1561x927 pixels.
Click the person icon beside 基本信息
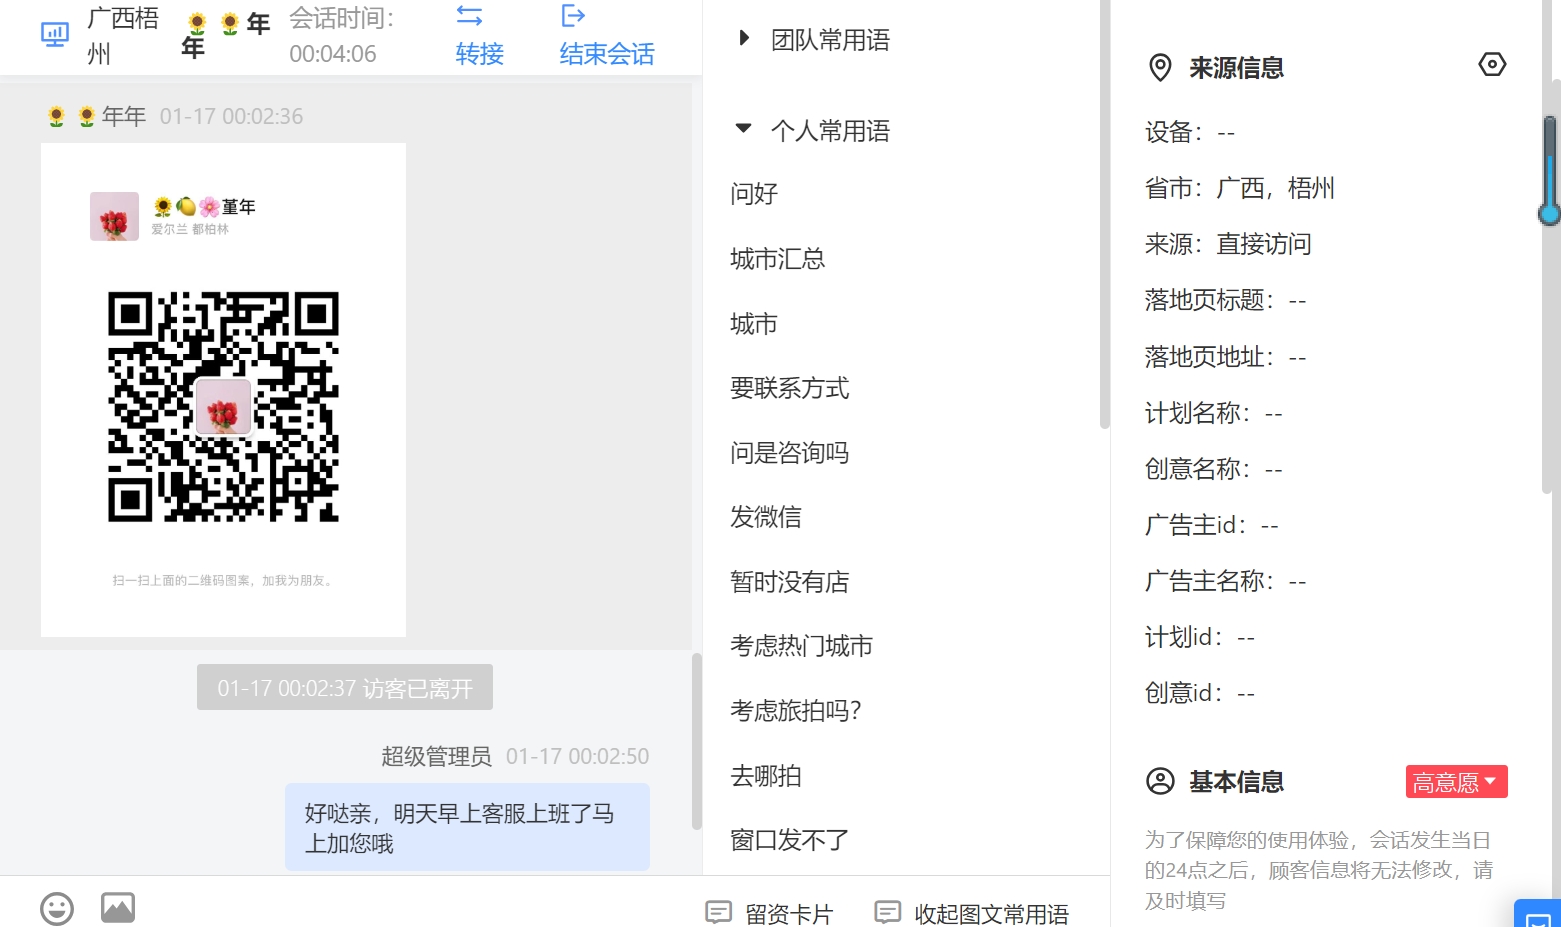pos(1160,781)
